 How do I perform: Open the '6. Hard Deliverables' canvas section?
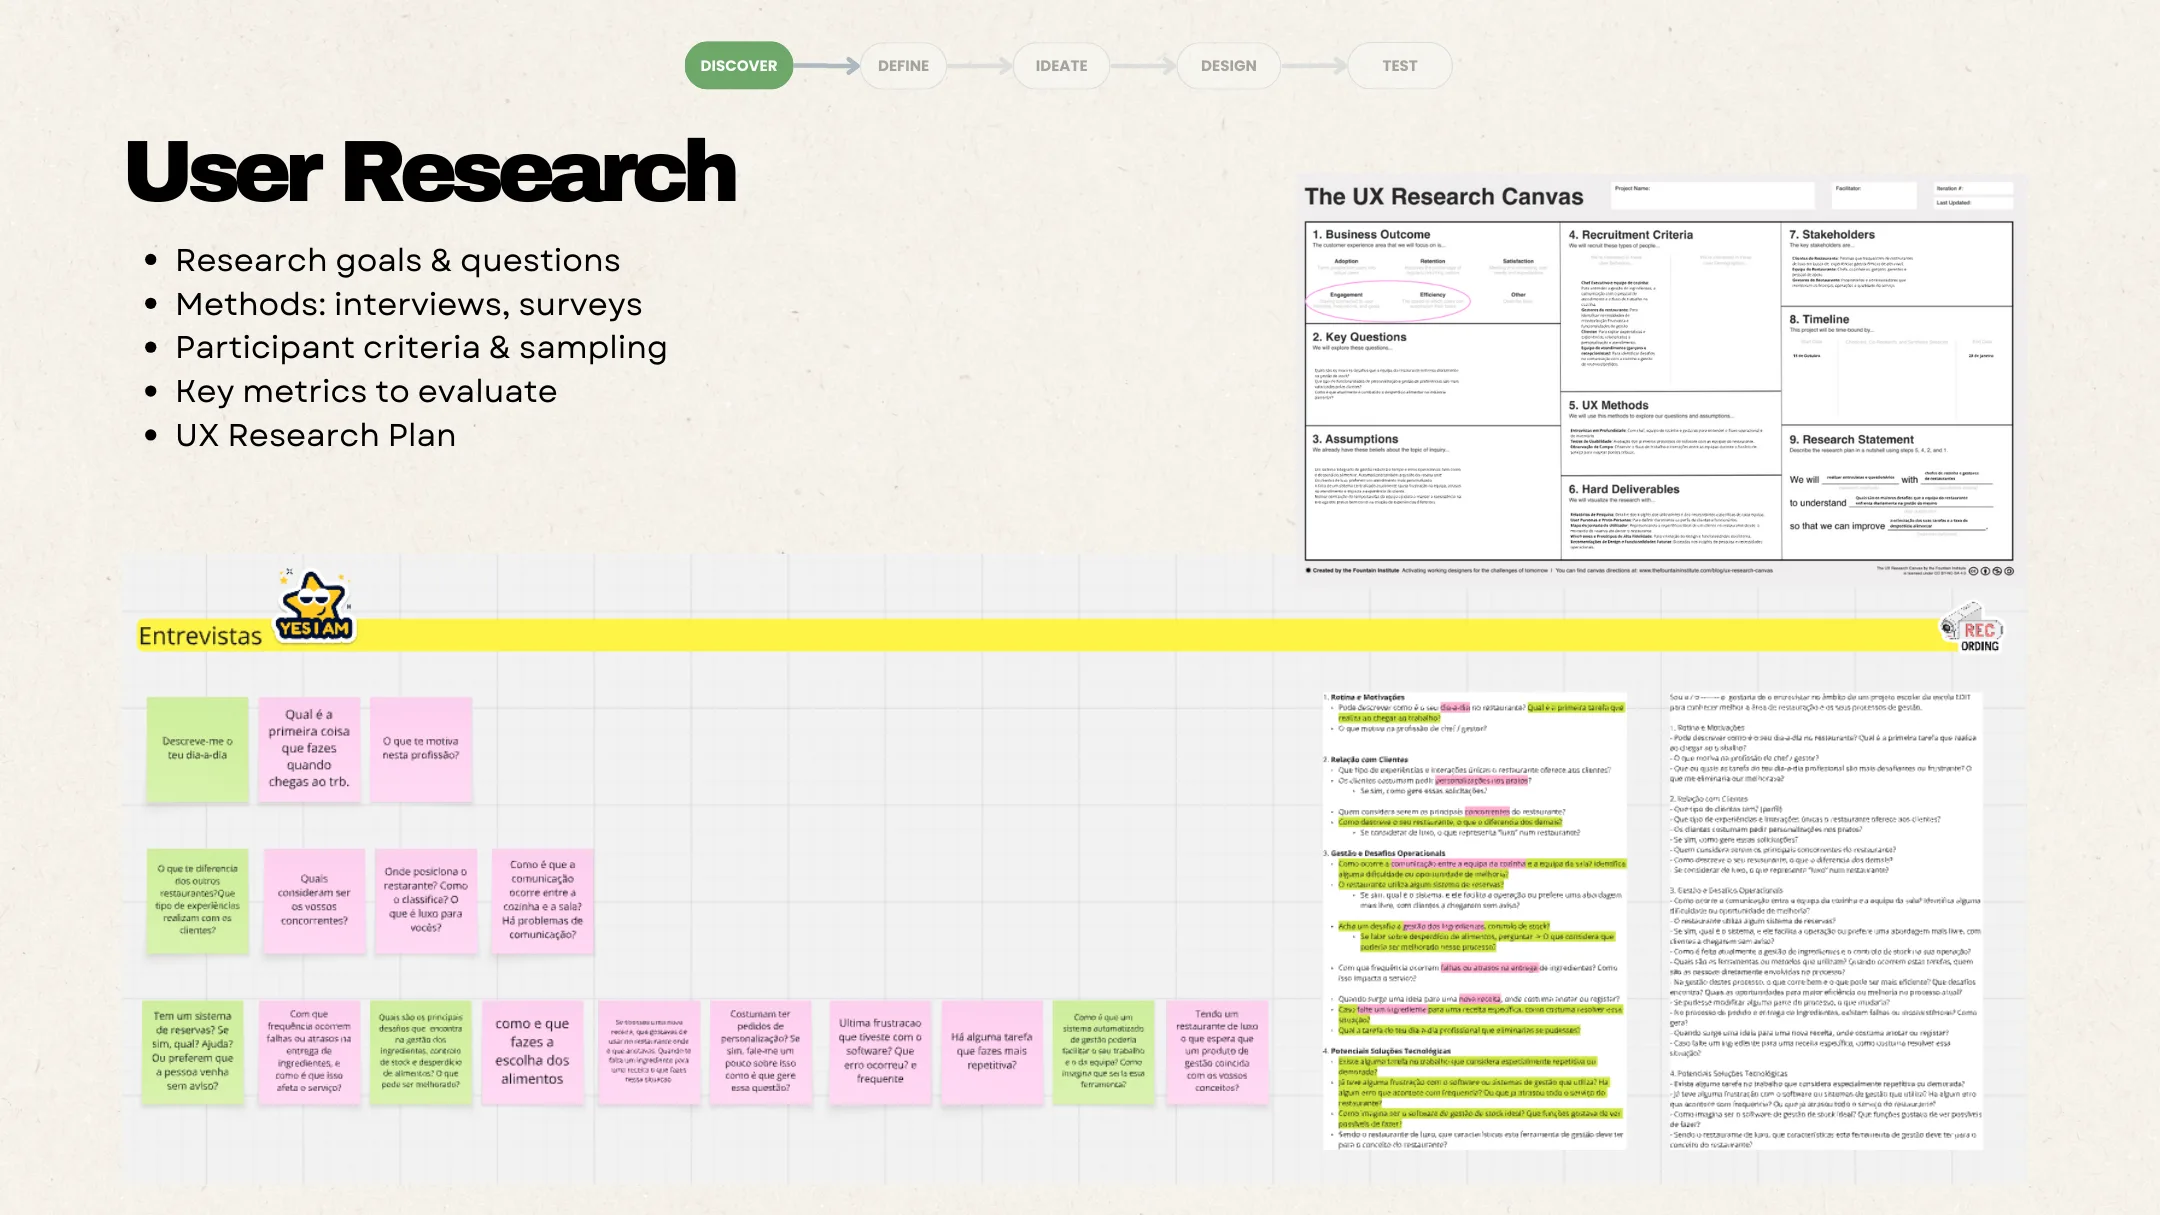pyautogui.click(x=1671, y=518)
